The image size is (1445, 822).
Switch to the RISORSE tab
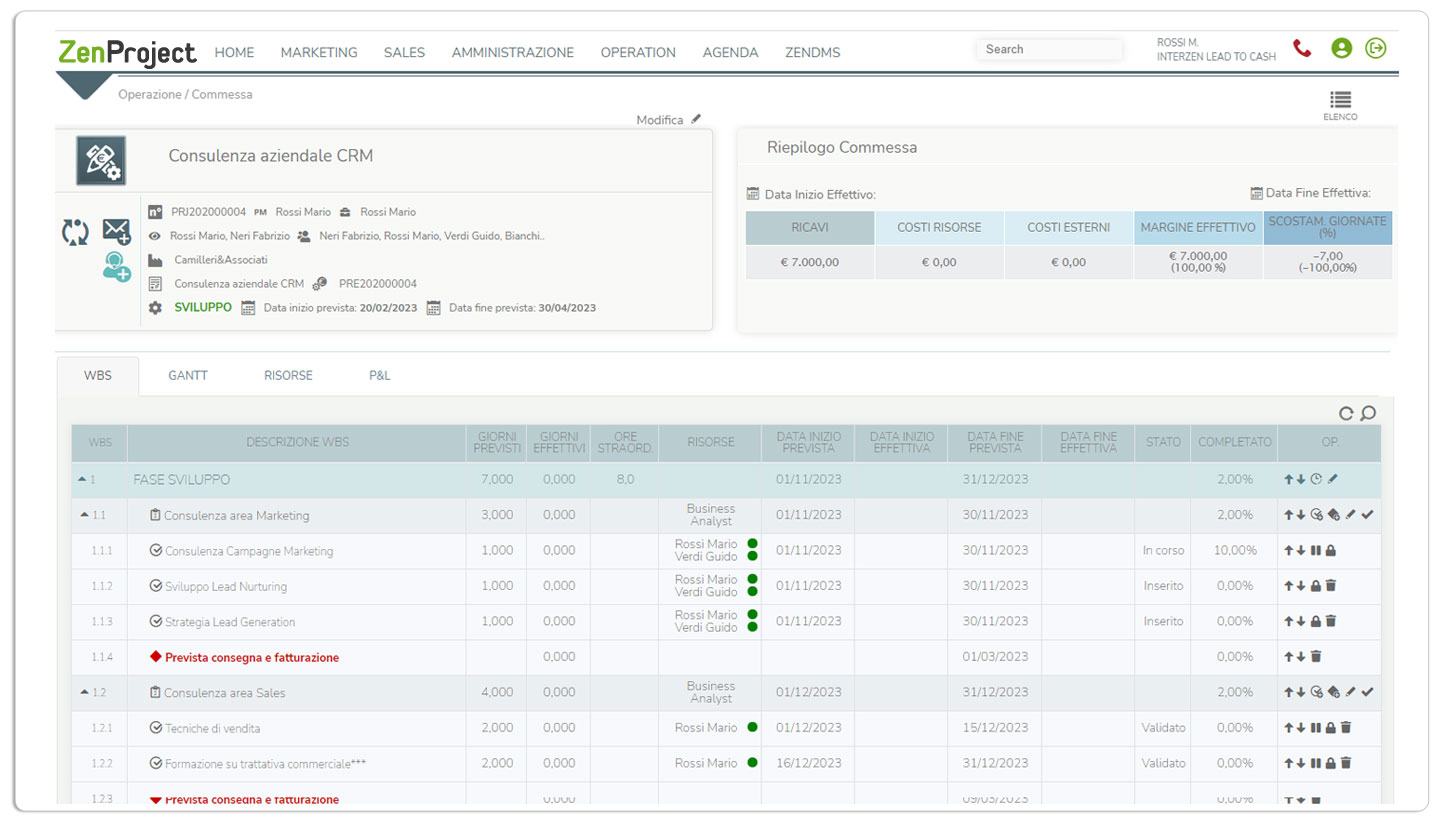click(x=288, y=376)
